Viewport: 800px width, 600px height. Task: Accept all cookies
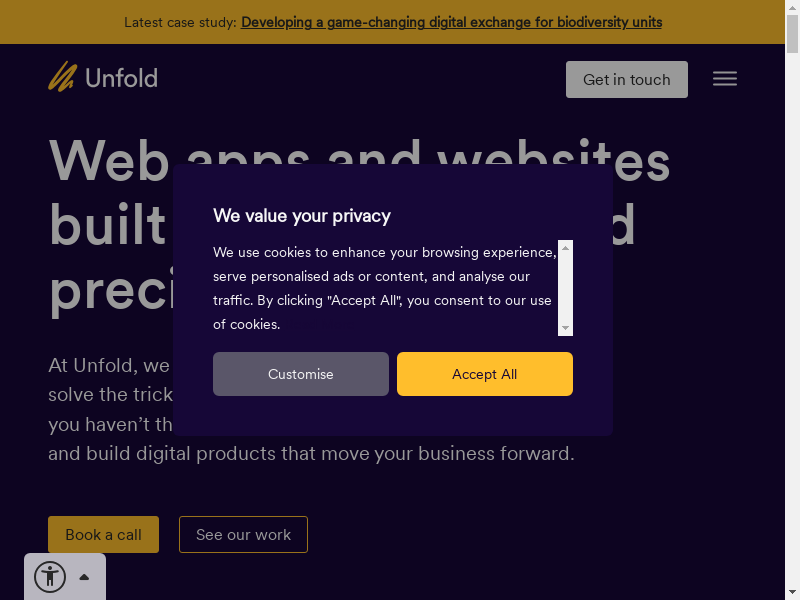[x=484, y=374]
